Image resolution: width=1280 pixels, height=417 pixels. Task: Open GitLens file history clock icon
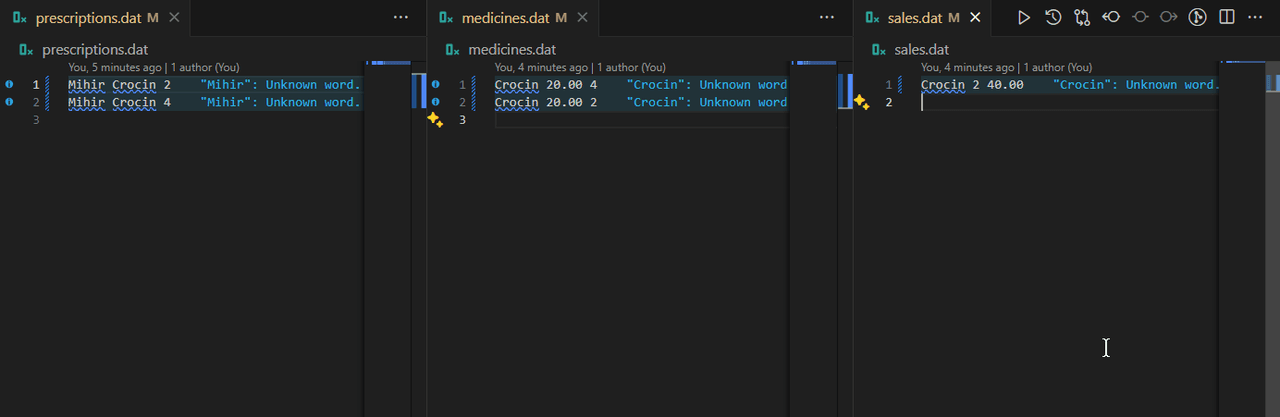[1053, 17]
